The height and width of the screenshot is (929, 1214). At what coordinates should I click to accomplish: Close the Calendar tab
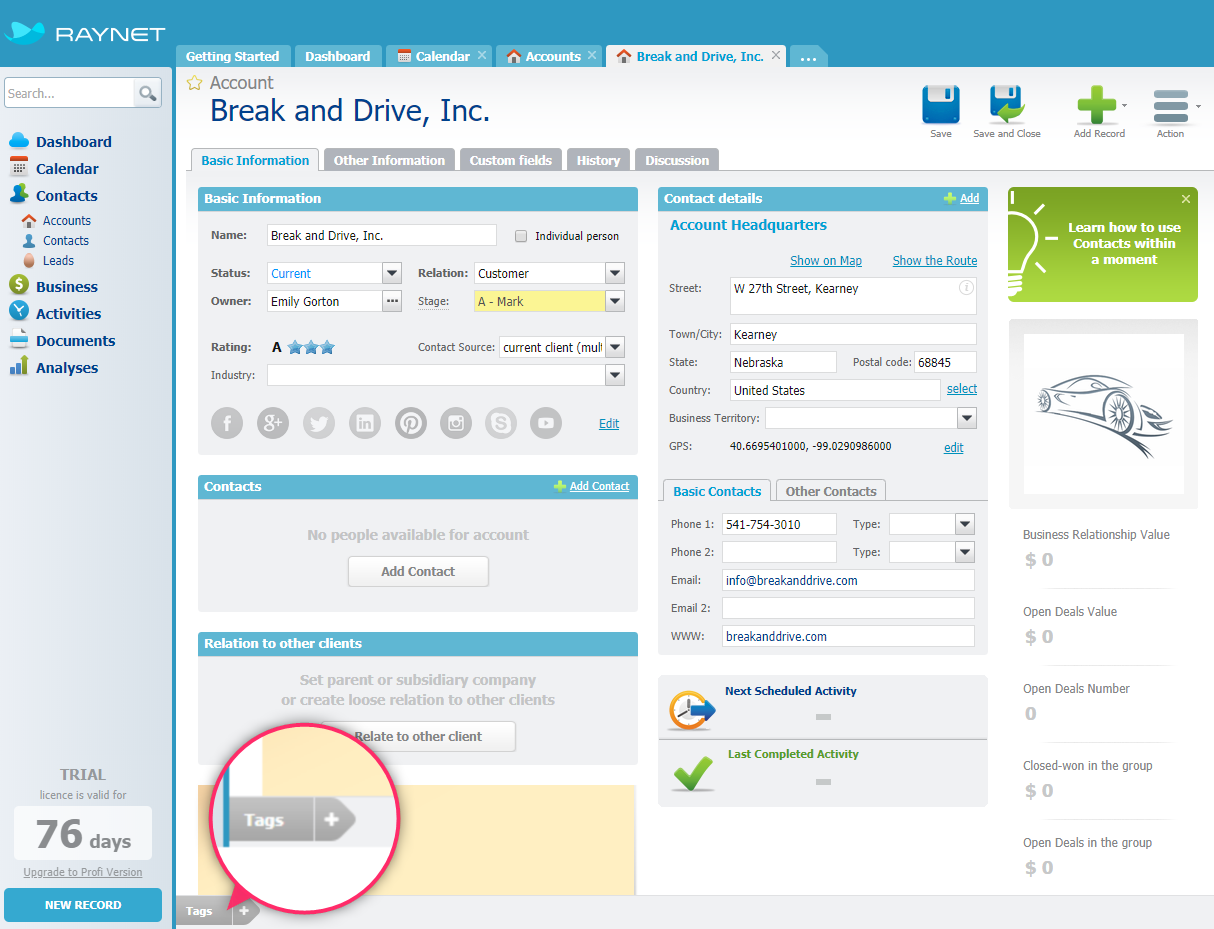482,56
